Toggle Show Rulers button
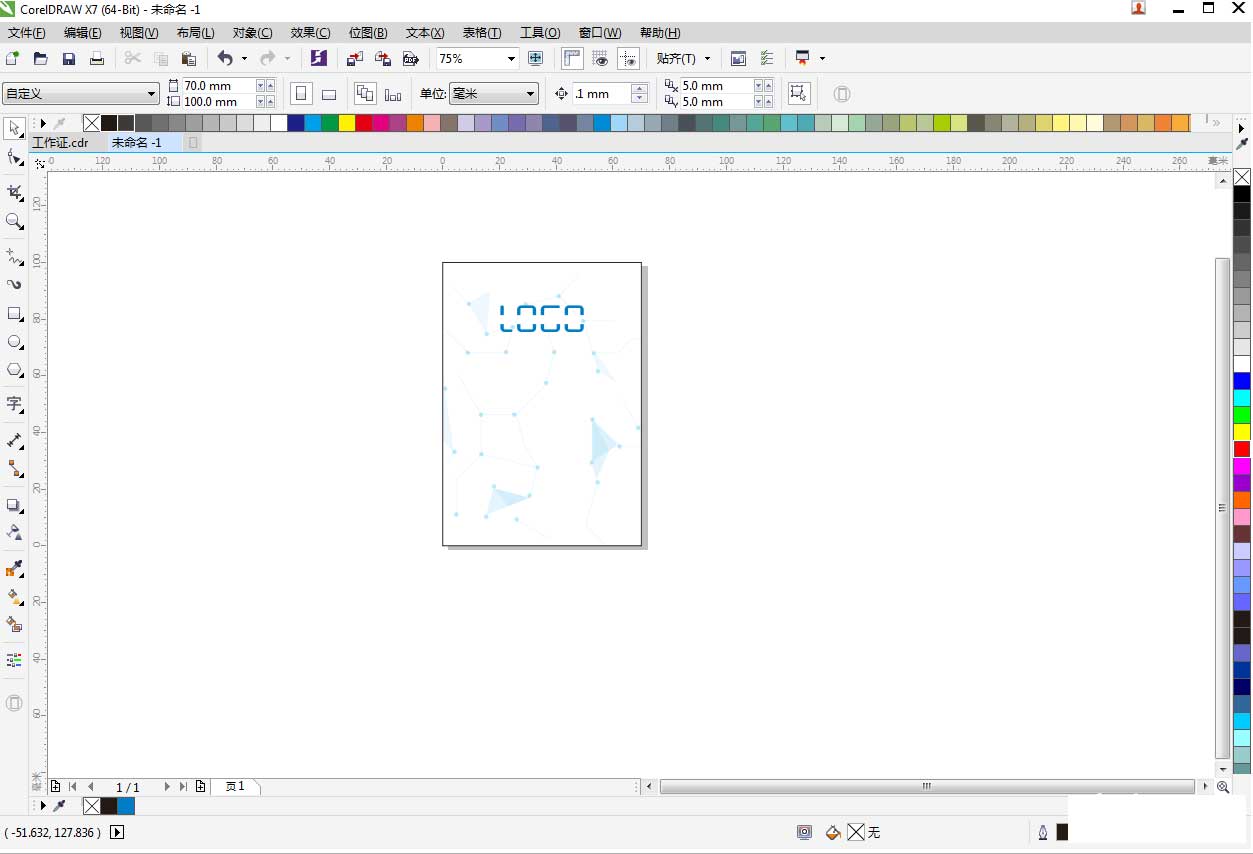This screenshot has width=1253, height=854. pos(572,58)
